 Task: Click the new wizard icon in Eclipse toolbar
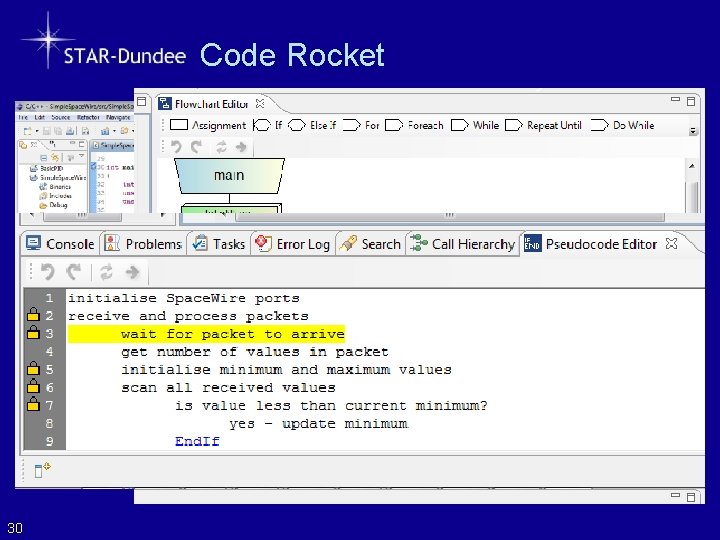[28, 131]
